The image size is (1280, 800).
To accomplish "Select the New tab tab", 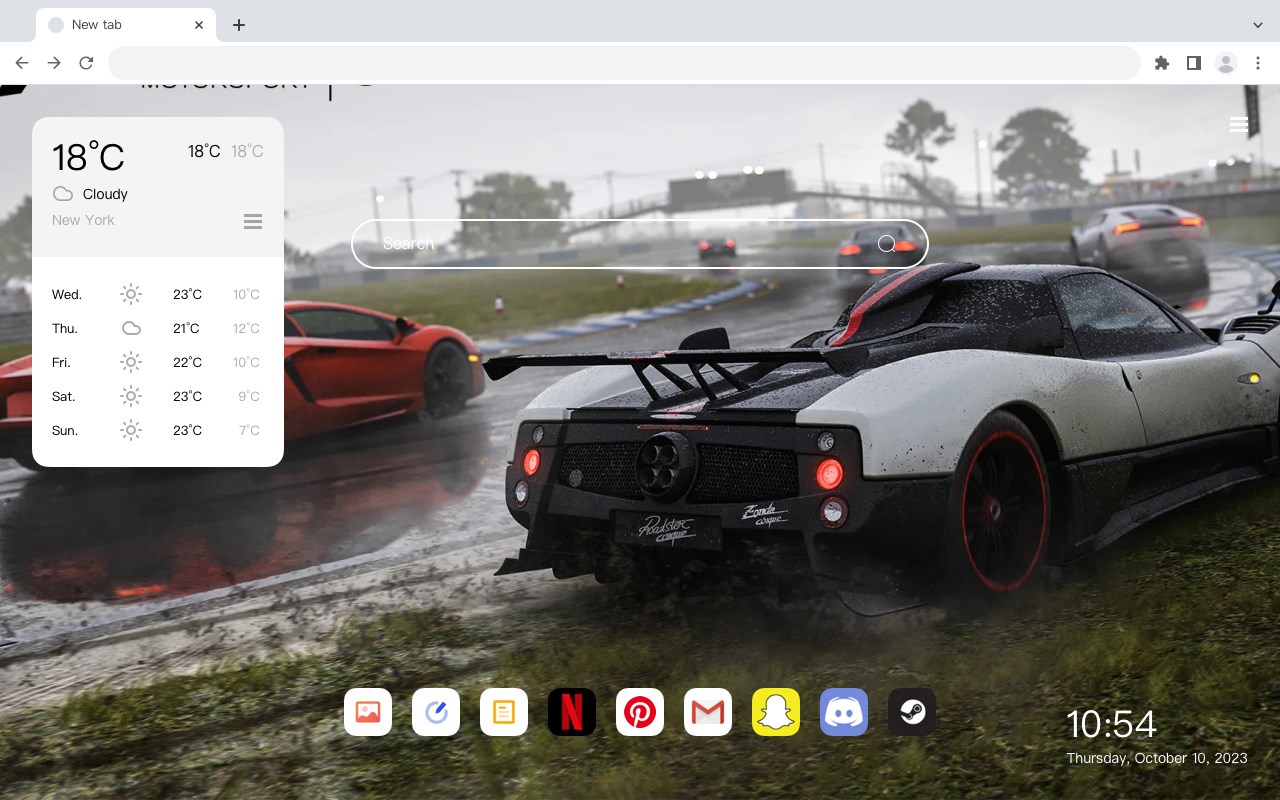I will click(126, 25).
